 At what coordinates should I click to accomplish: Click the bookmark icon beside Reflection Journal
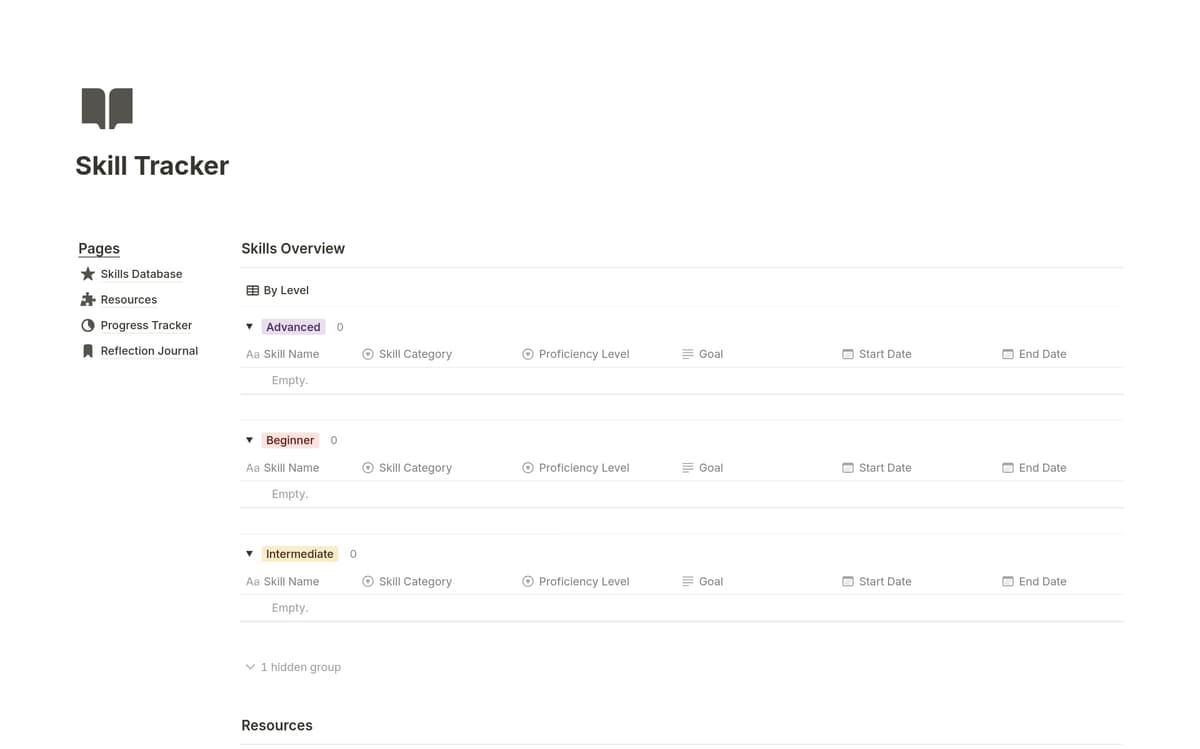click(x=87, y=350)
